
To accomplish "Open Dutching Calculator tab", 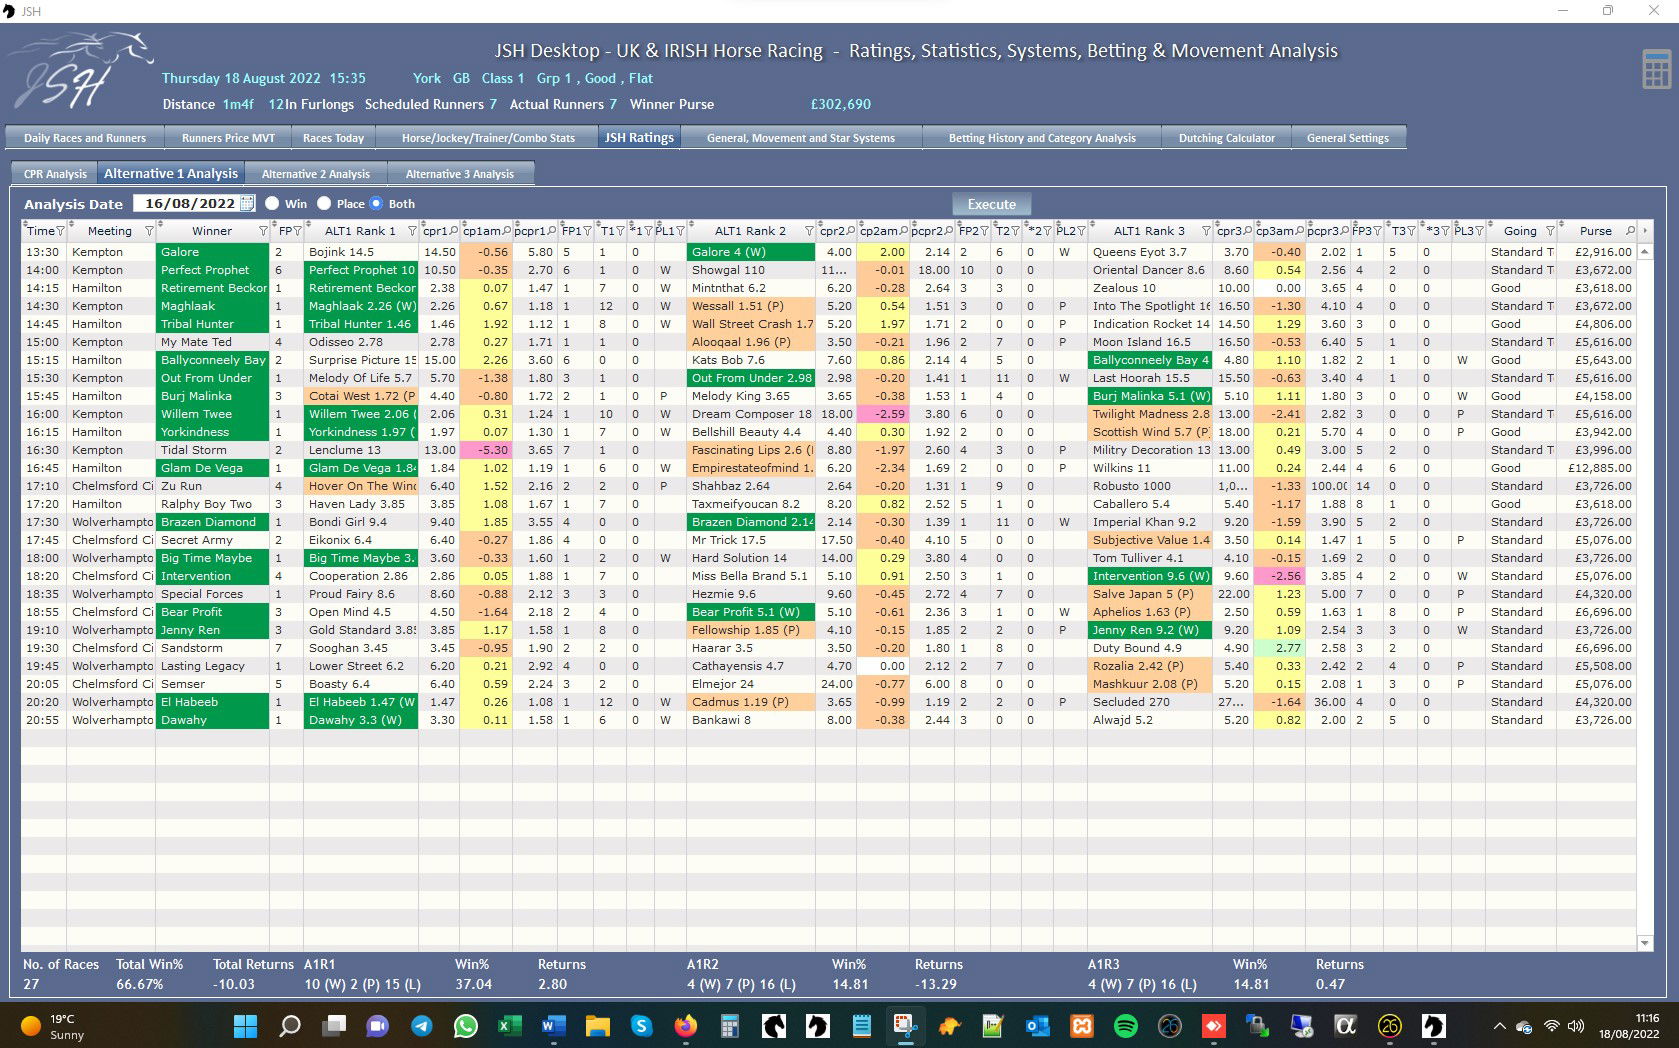I will 1226,138.
